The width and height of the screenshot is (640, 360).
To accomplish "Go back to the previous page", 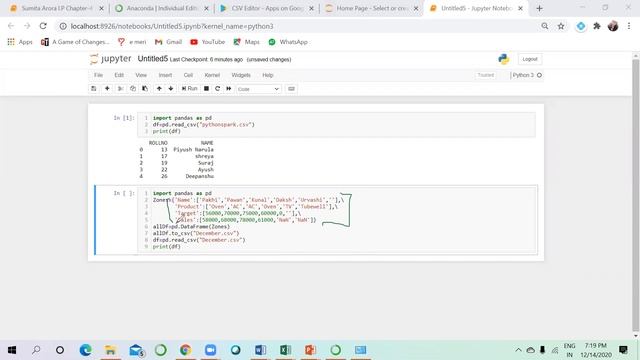I will pos(11,26).
